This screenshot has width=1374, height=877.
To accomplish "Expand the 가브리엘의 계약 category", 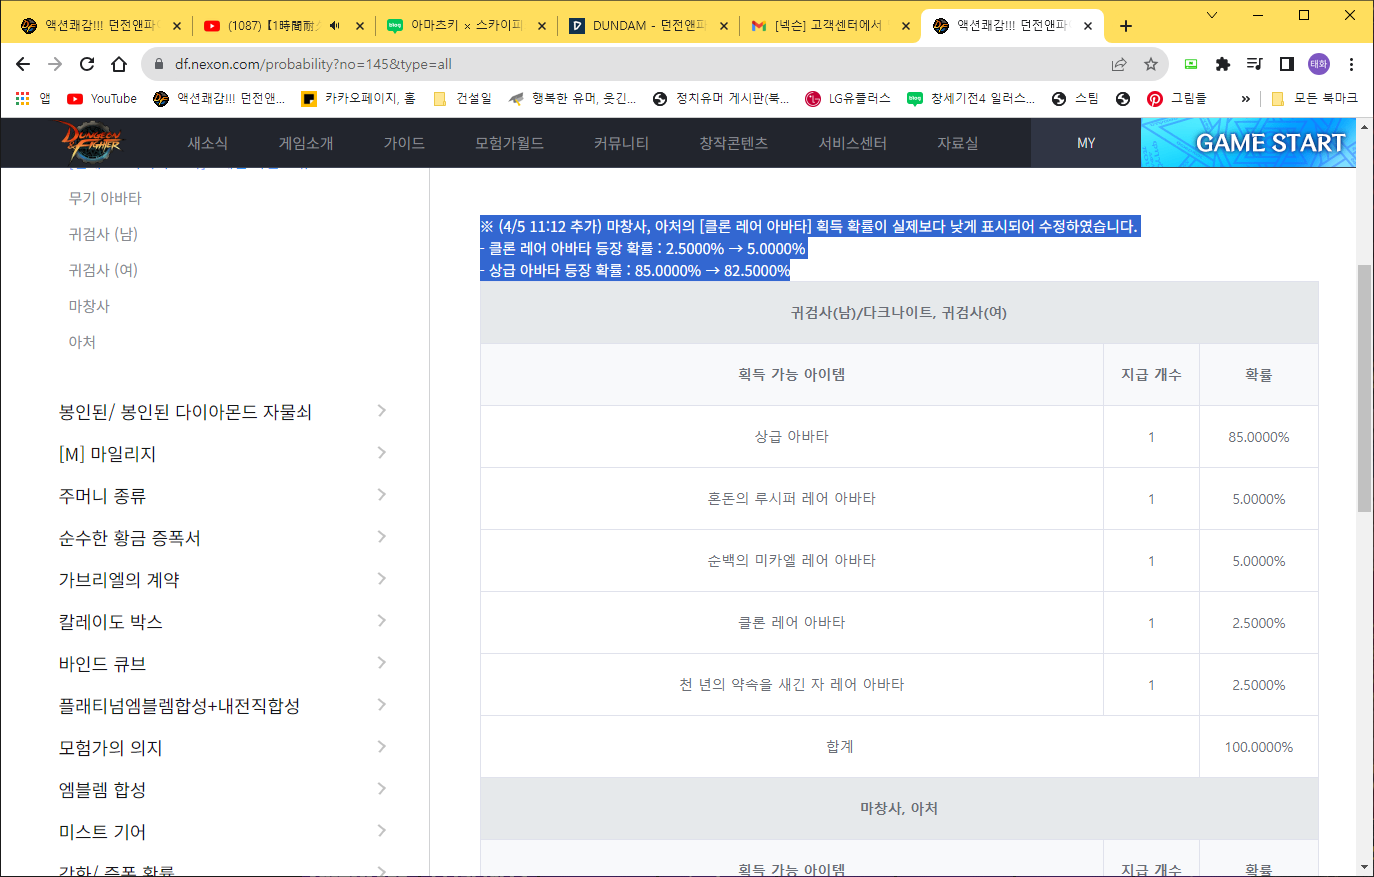I will coord(381,579).
